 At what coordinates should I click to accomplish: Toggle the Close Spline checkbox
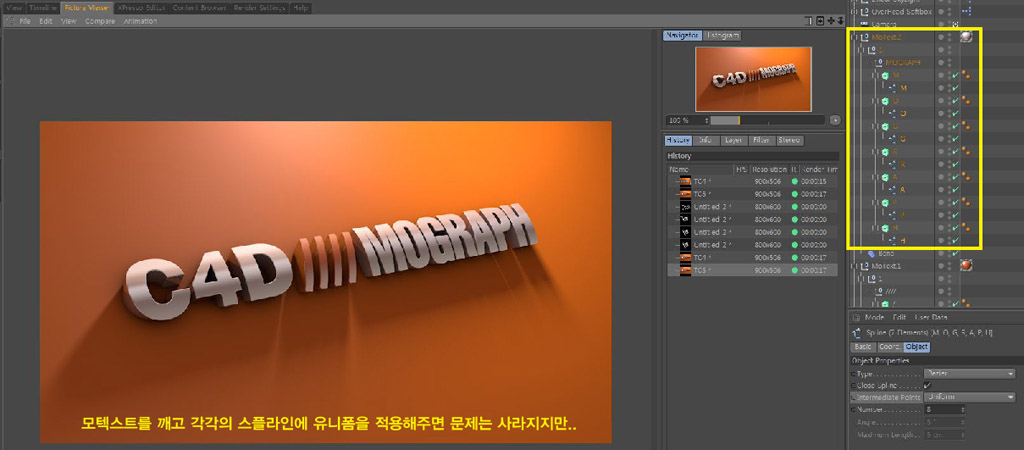tap(928, 385)
